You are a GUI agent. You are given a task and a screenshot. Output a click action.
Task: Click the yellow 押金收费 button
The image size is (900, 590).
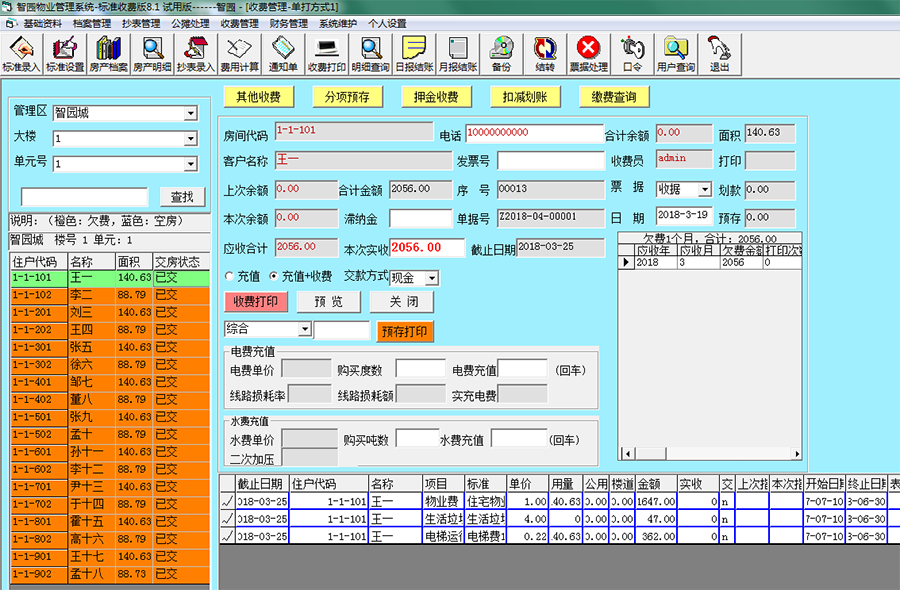[x=436, y=97]
